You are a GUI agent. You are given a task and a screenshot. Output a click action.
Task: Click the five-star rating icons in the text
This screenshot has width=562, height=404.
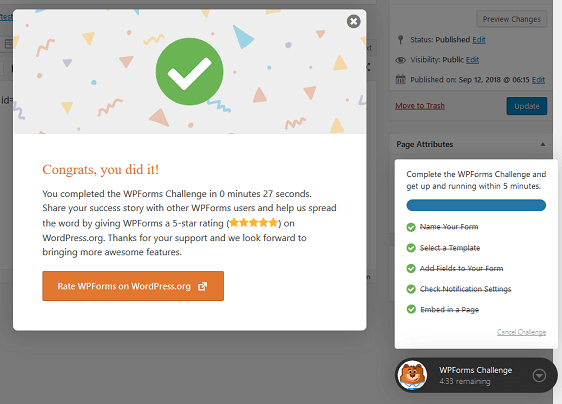click(253, 223)
